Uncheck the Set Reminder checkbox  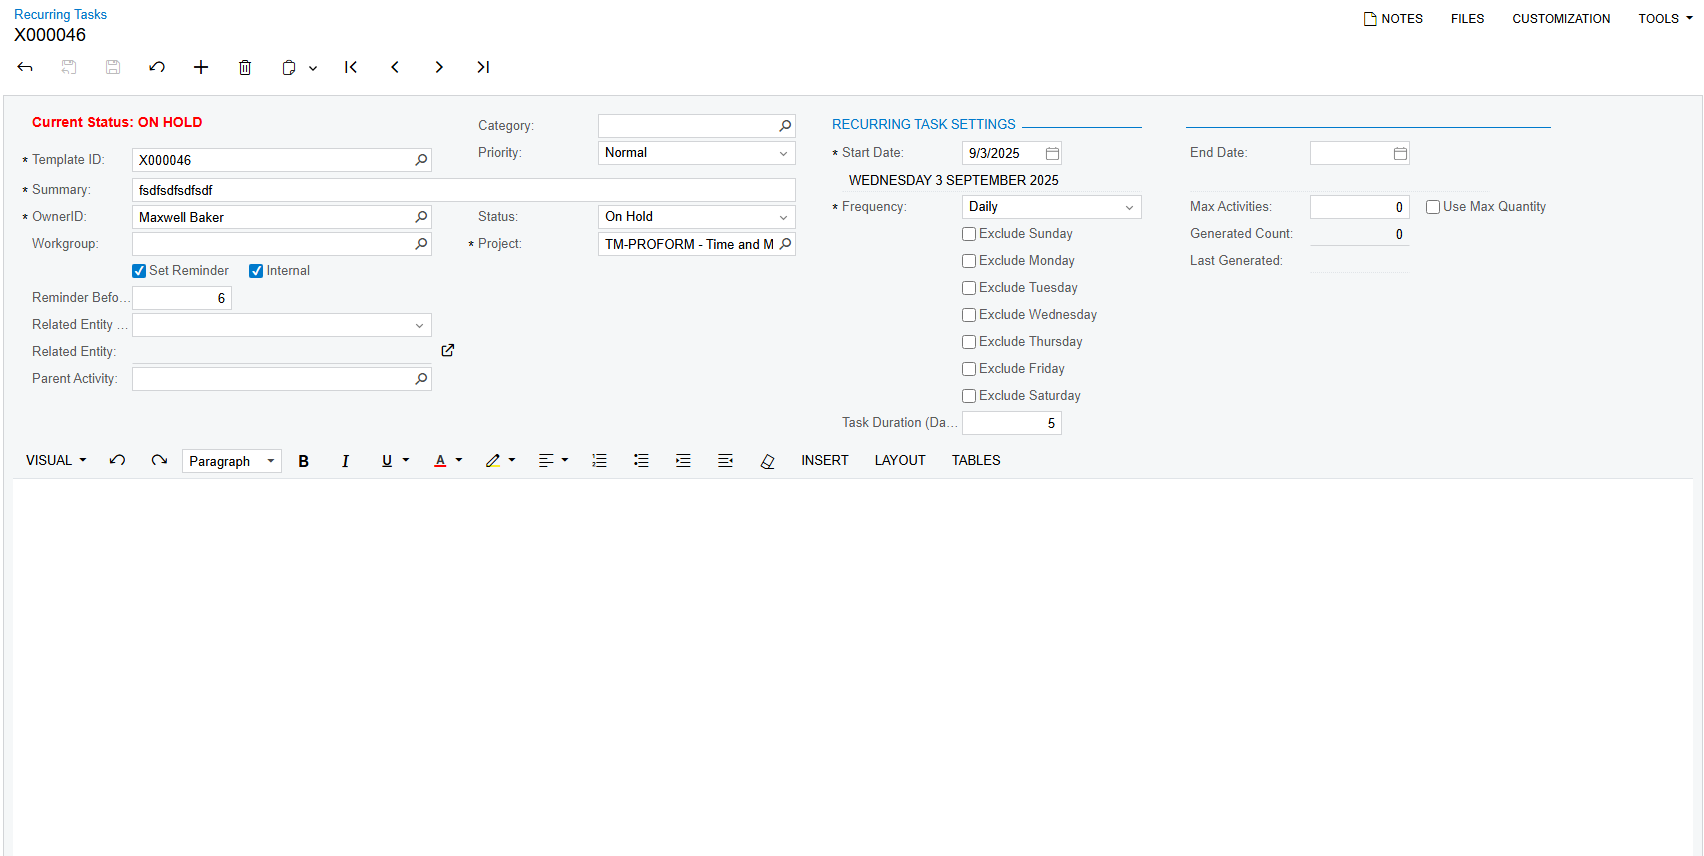[x=139, y=271]
